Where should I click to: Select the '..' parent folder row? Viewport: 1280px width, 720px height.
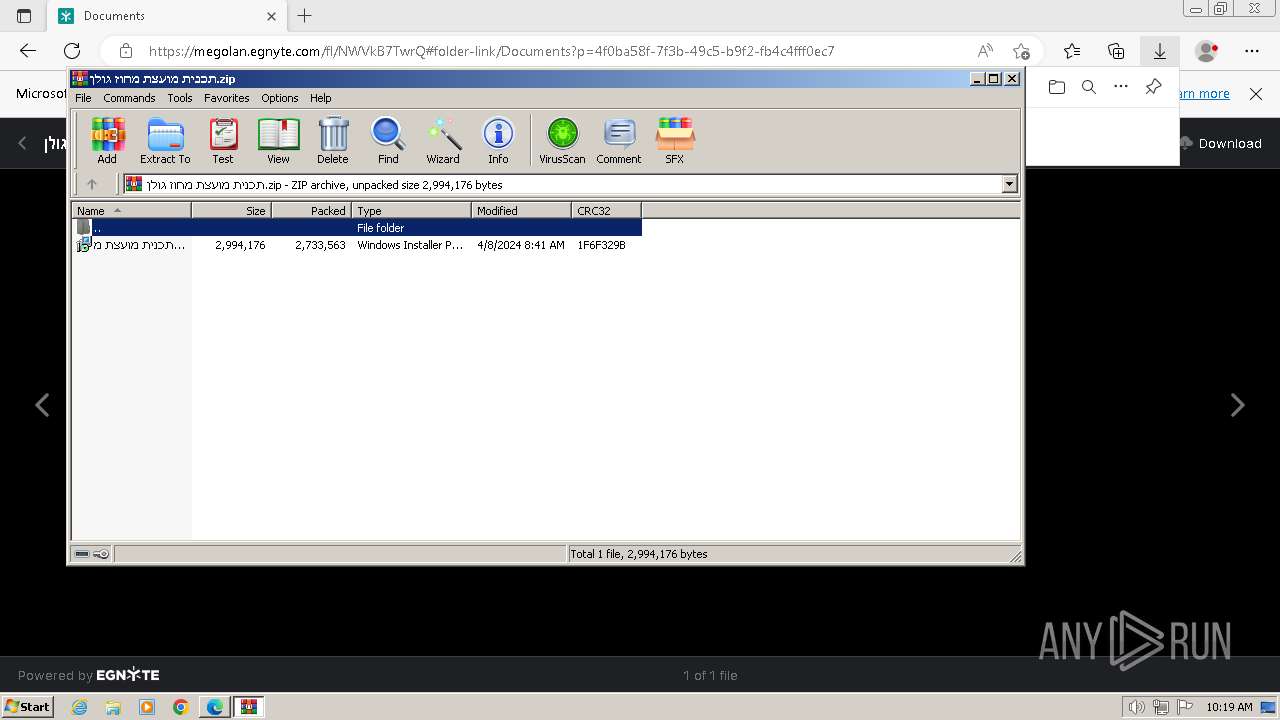pyautogui.click(x=357, y=228)
